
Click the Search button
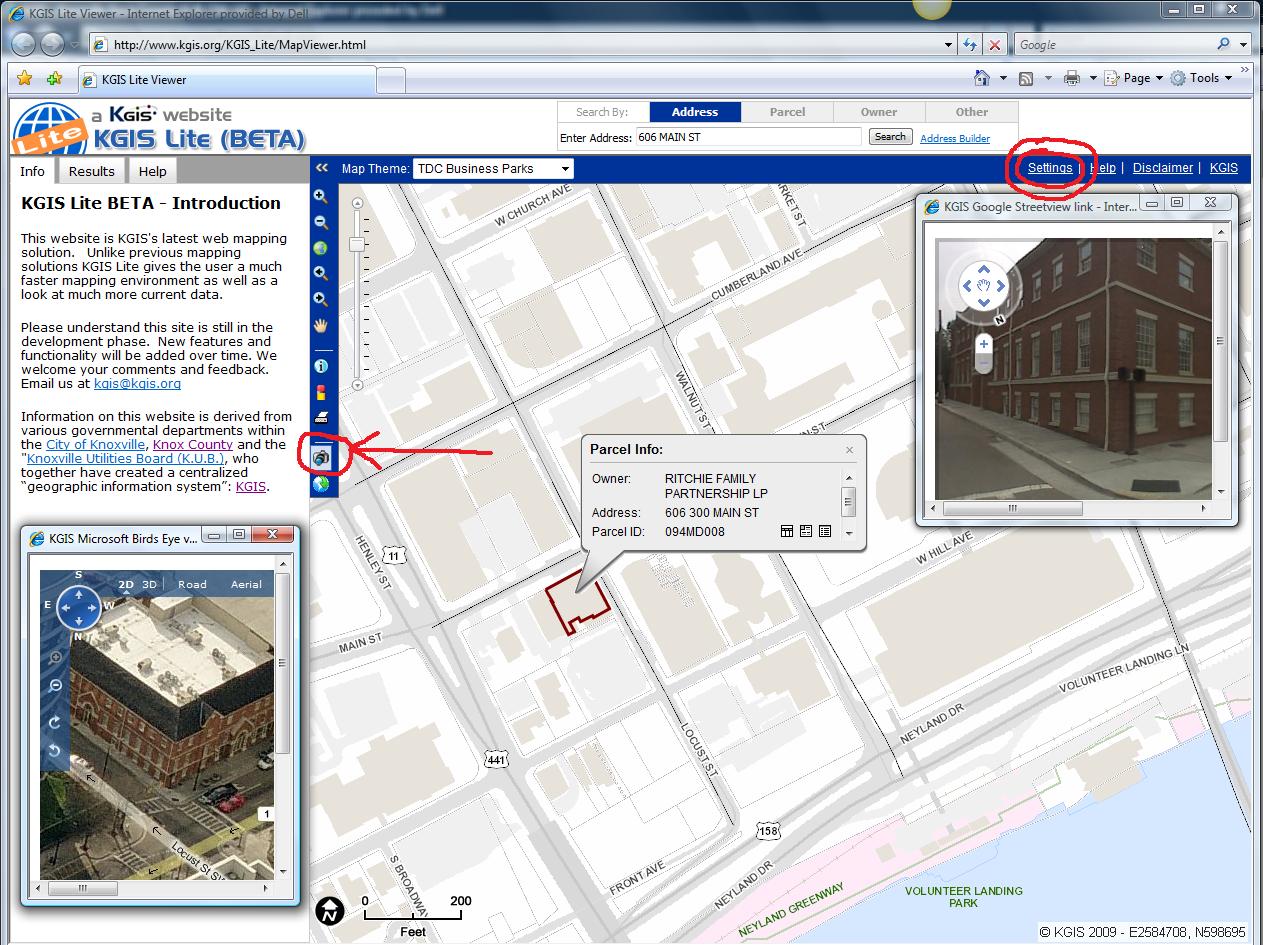[x=890, y=137]
